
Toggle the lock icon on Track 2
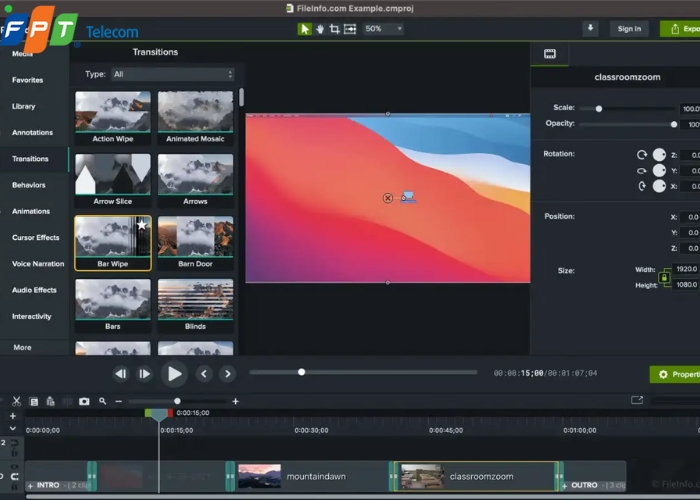pyautogui.click(x=14, y=453)
